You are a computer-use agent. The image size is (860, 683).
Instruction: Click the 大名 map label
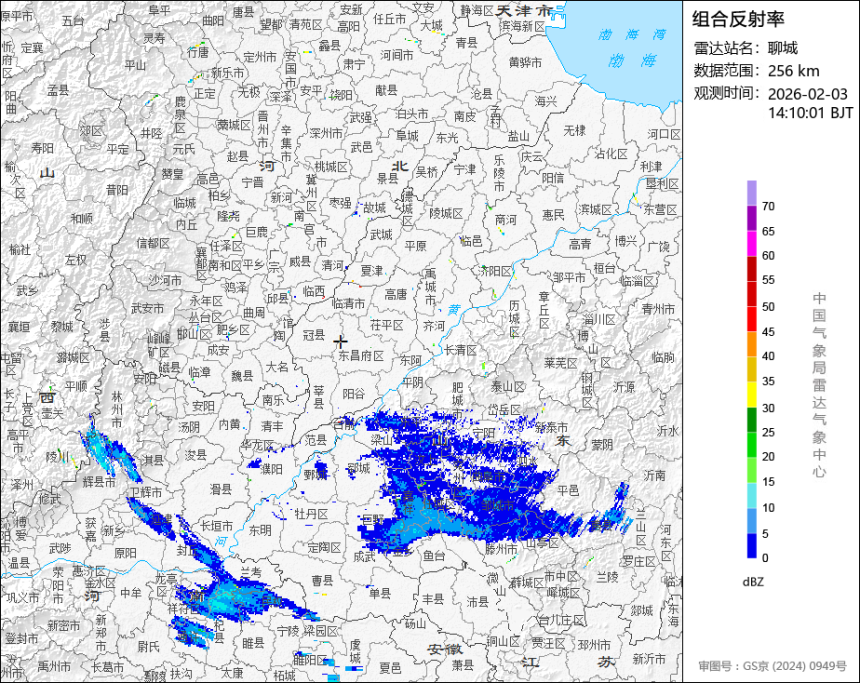tap(277, 366)
